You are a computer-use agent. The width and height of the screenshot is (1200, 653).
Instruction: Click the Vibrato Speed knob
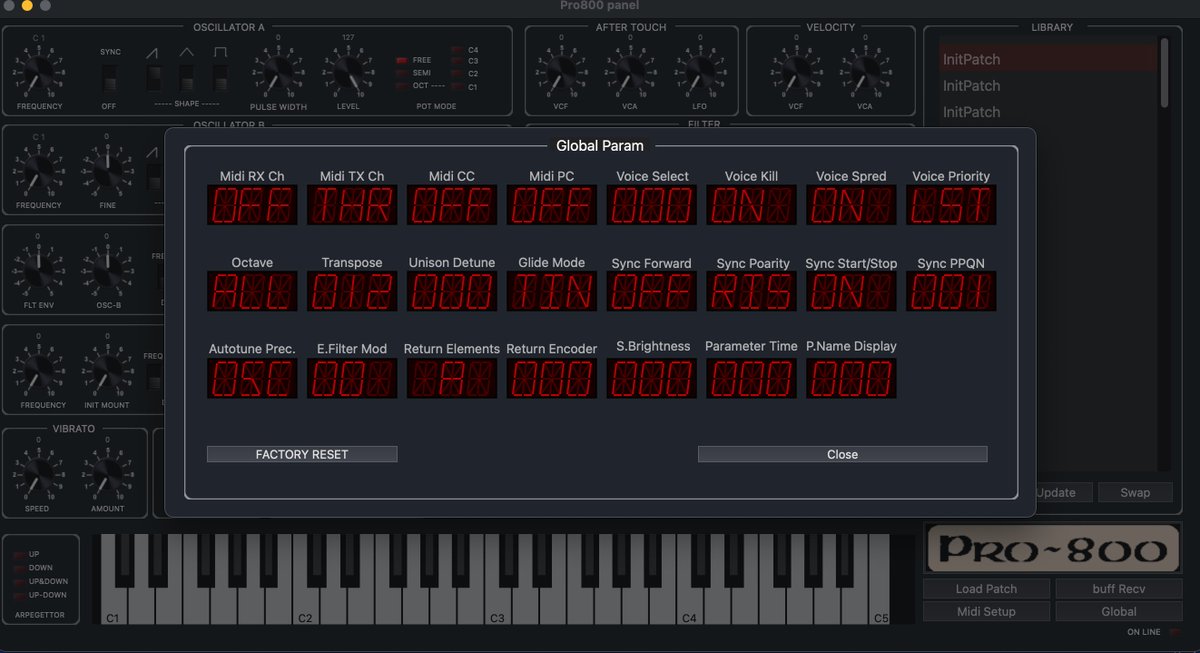39,473
